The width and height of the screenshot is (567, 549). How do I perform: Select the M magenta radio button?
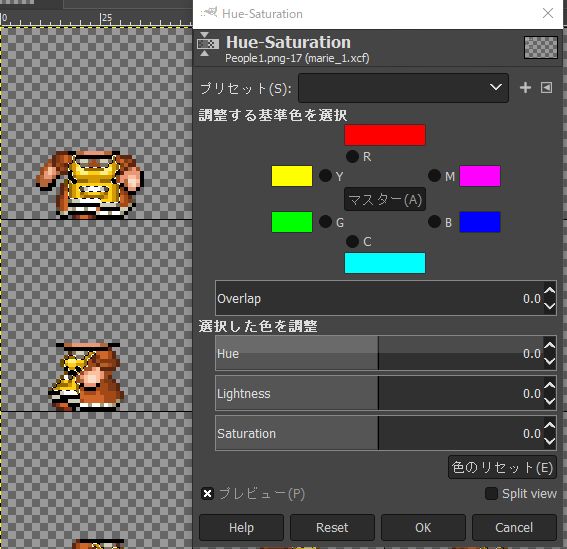(x=434, y=176)
